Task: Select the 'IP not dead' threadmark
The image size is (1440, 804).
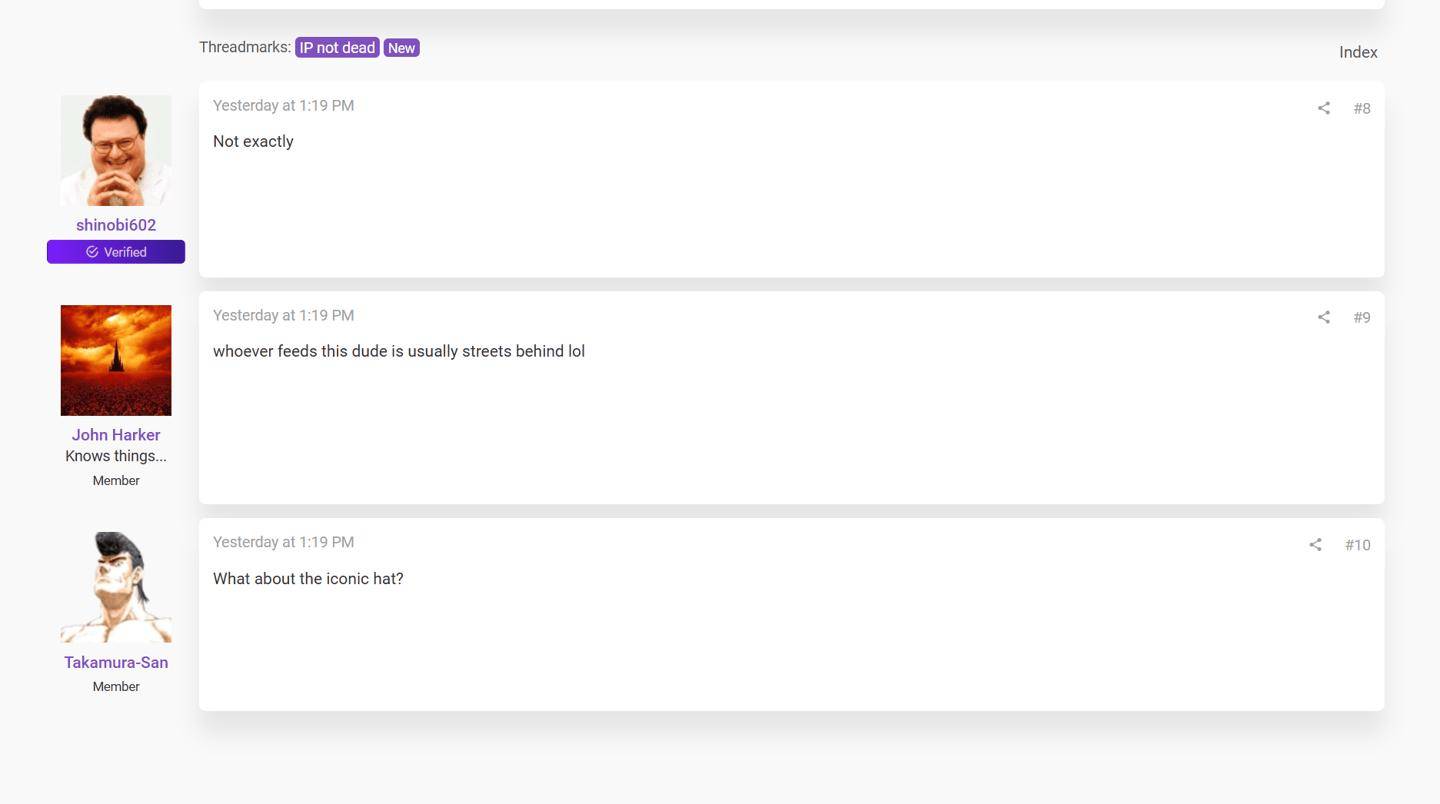Action: (337, 48)
